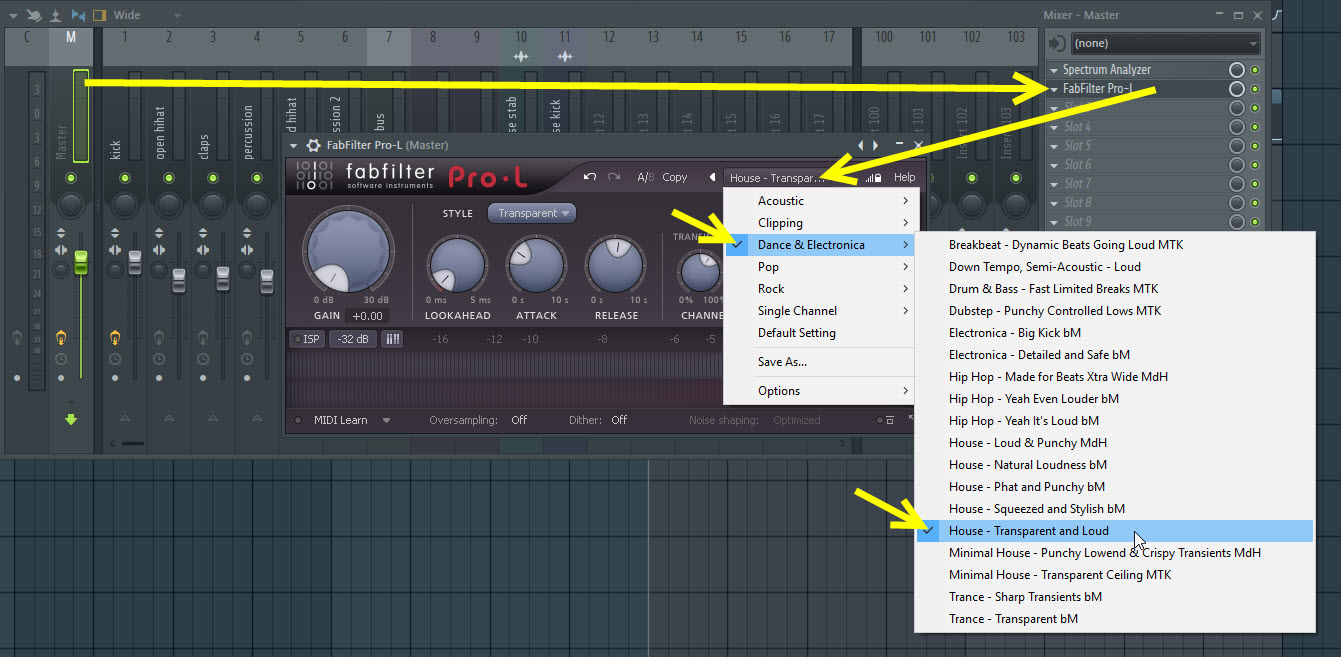Click the stereo separation icon on kick track
The height and width of the screenshot is (657, 1341).
point(115,250)
